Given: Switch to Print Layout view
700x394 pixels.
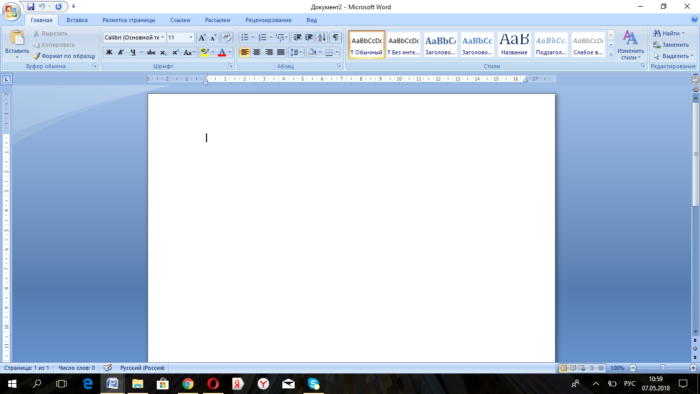Looking at the screenshot, I should tap(563, 368).
